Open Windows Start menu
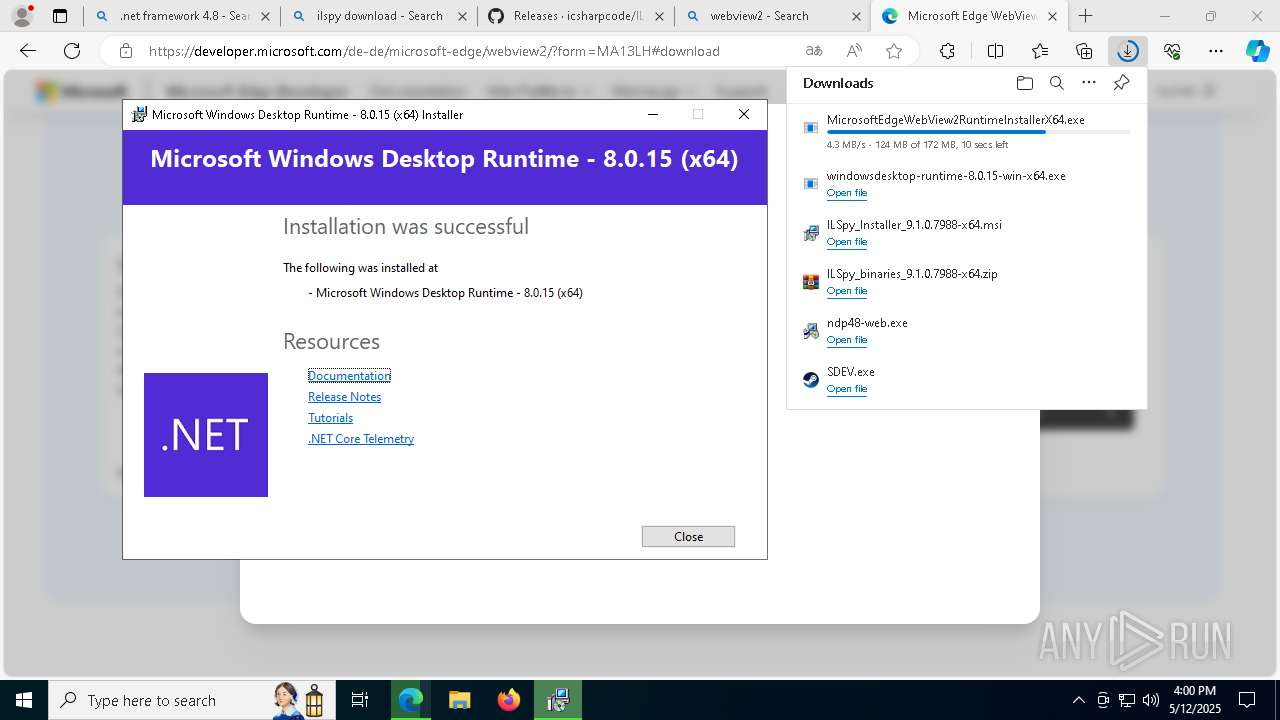The image size is (1280, 720). [x=23, y=700]
